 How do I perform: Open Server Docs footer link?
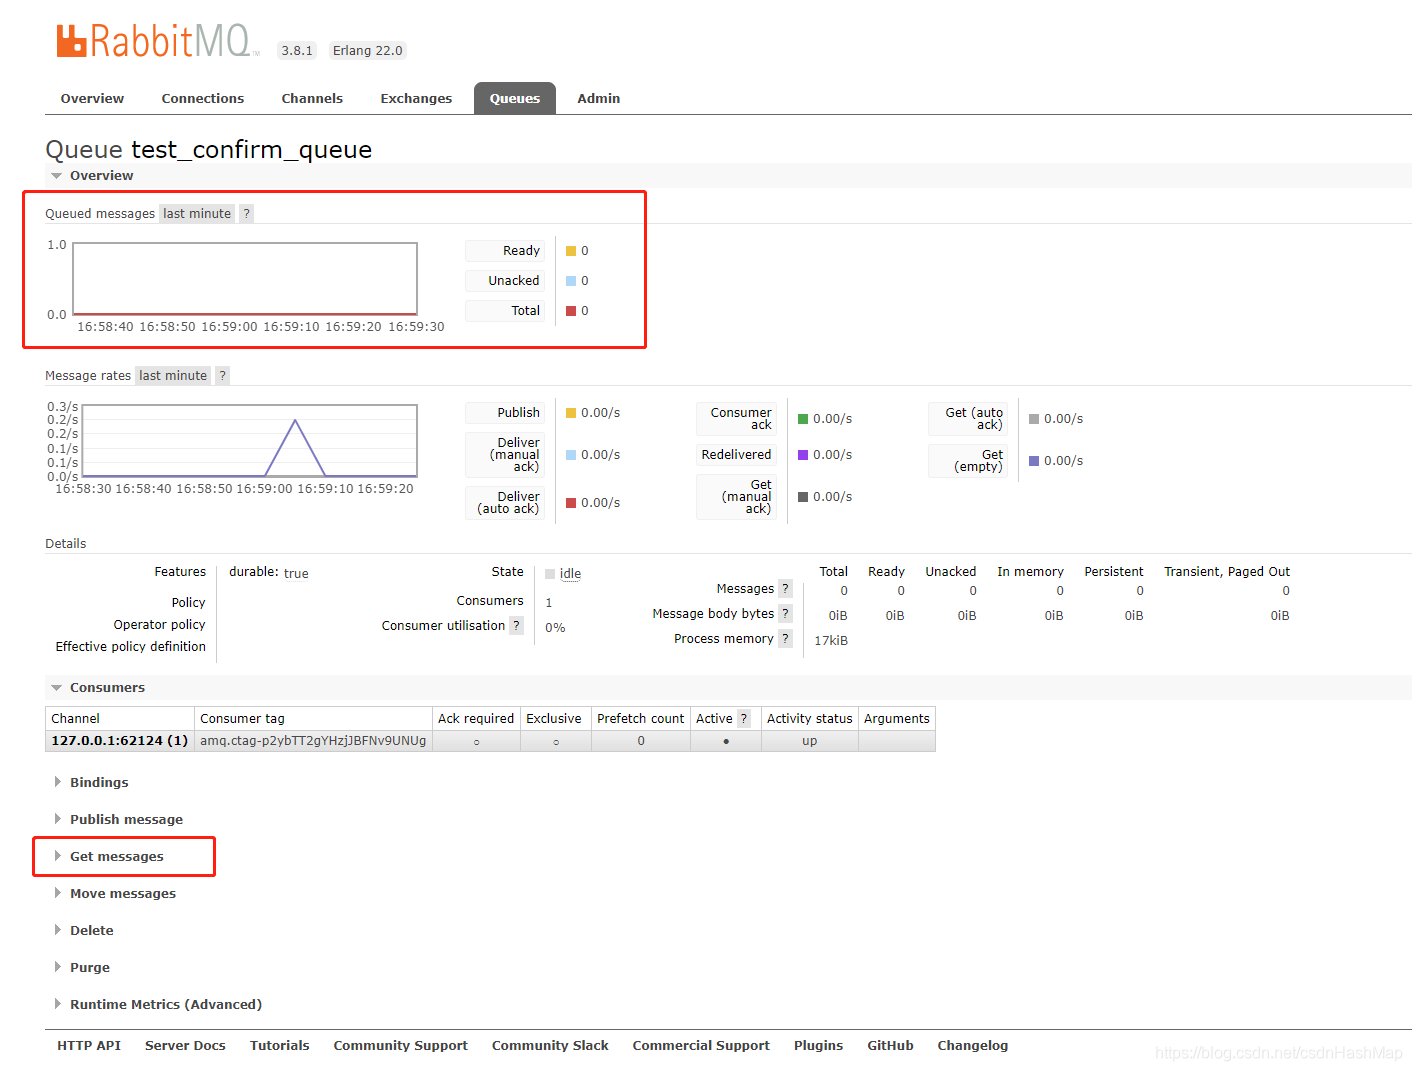point(185,1045)
